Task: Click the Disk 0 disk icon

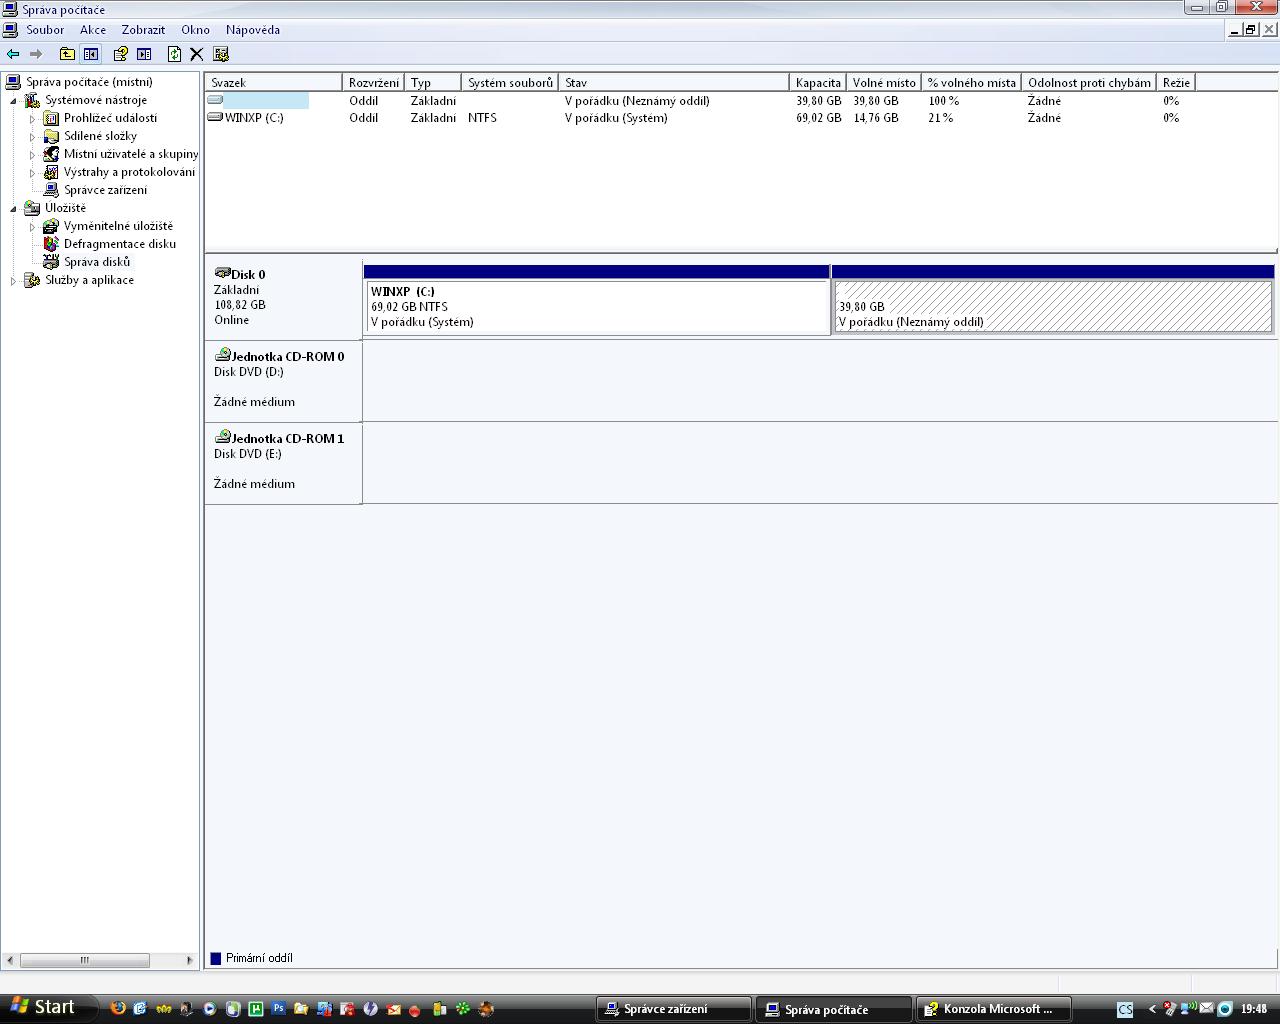Action: pos(222,273)
